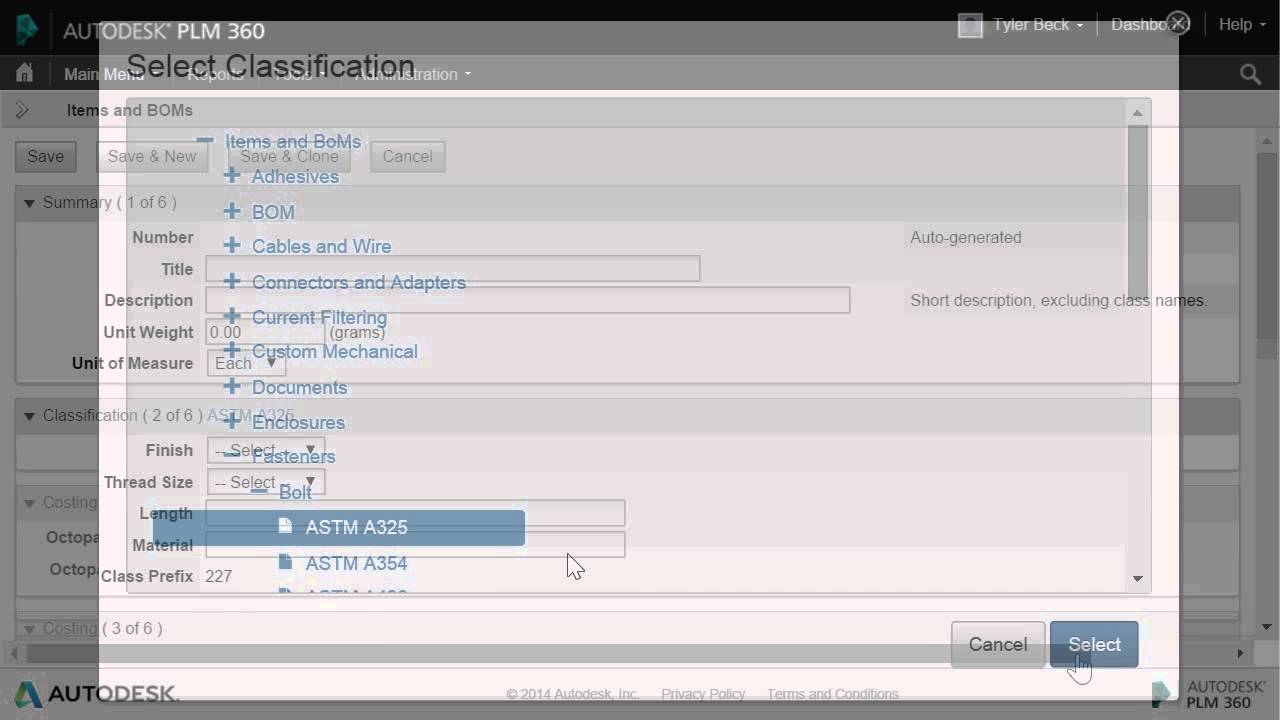Click the Material input field
Screen dimensions: 1280x720
415,545
